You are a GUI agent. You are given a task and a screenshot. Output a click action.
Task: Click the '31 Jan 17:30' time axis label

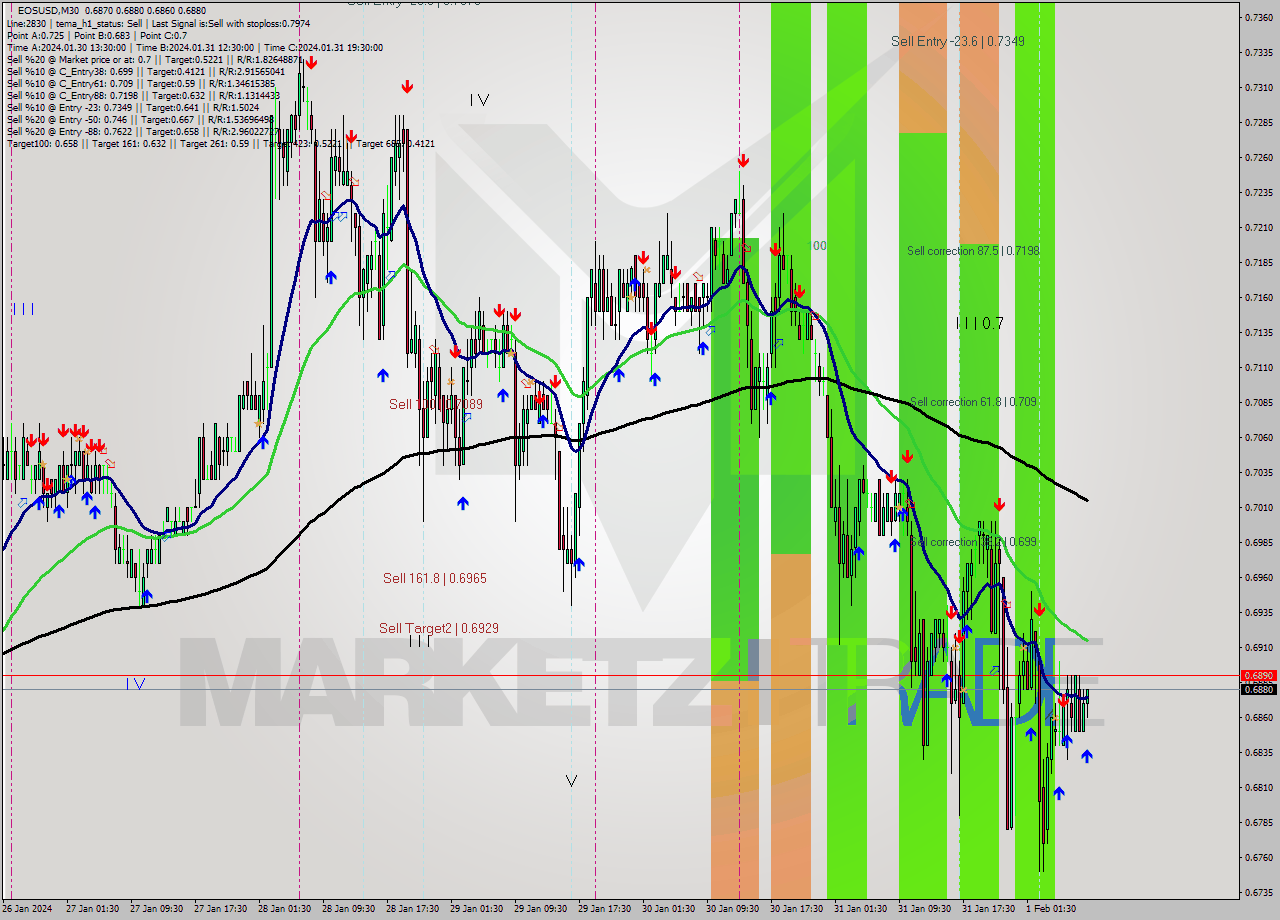pos(988,909)
